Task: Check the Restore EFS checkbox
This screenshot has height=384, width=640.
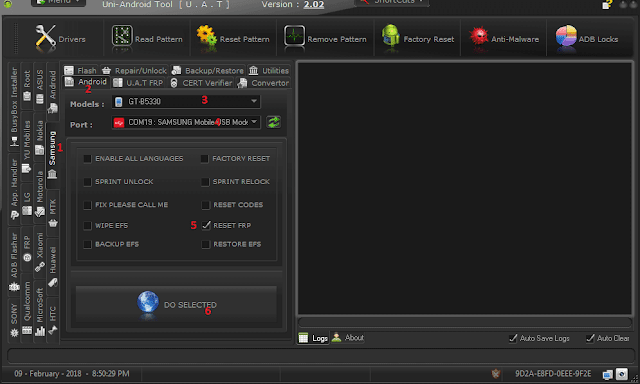Action: (206, 244)
